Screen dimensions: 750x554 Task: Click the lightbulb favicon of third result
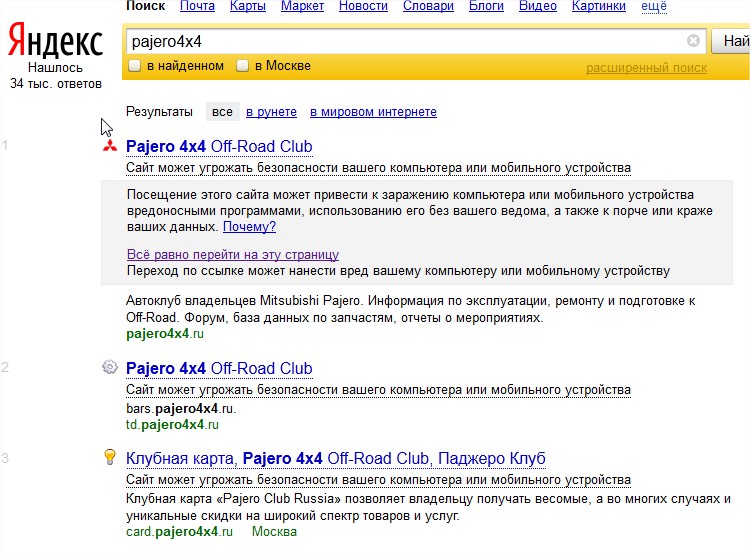click(x=109, y=458)
